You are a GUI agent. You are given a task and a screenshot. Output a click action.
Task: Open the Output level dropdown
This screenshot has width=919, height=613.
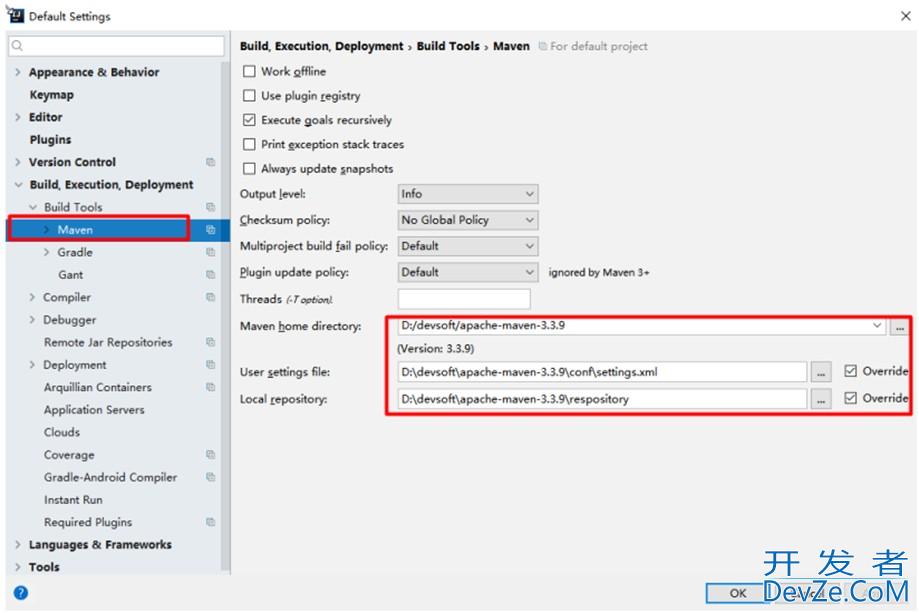(468, 194)
